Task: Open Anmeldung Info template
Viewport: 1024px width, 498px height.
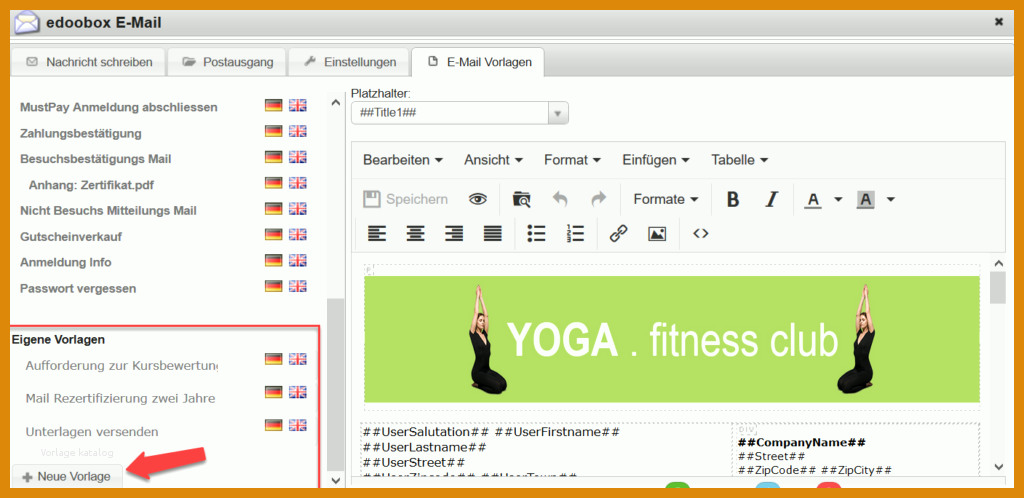Action: click(66, 262)
